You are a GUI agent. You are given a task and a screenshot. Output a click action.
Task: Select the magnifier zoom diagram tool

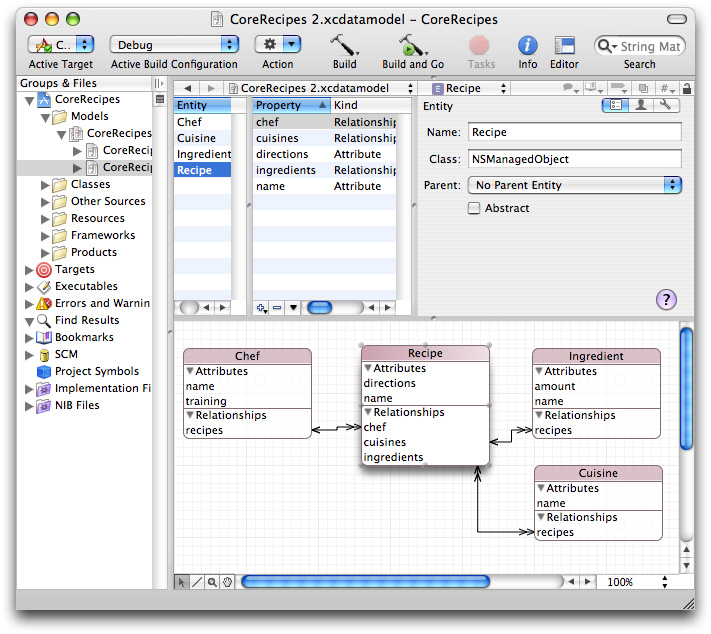212,582
